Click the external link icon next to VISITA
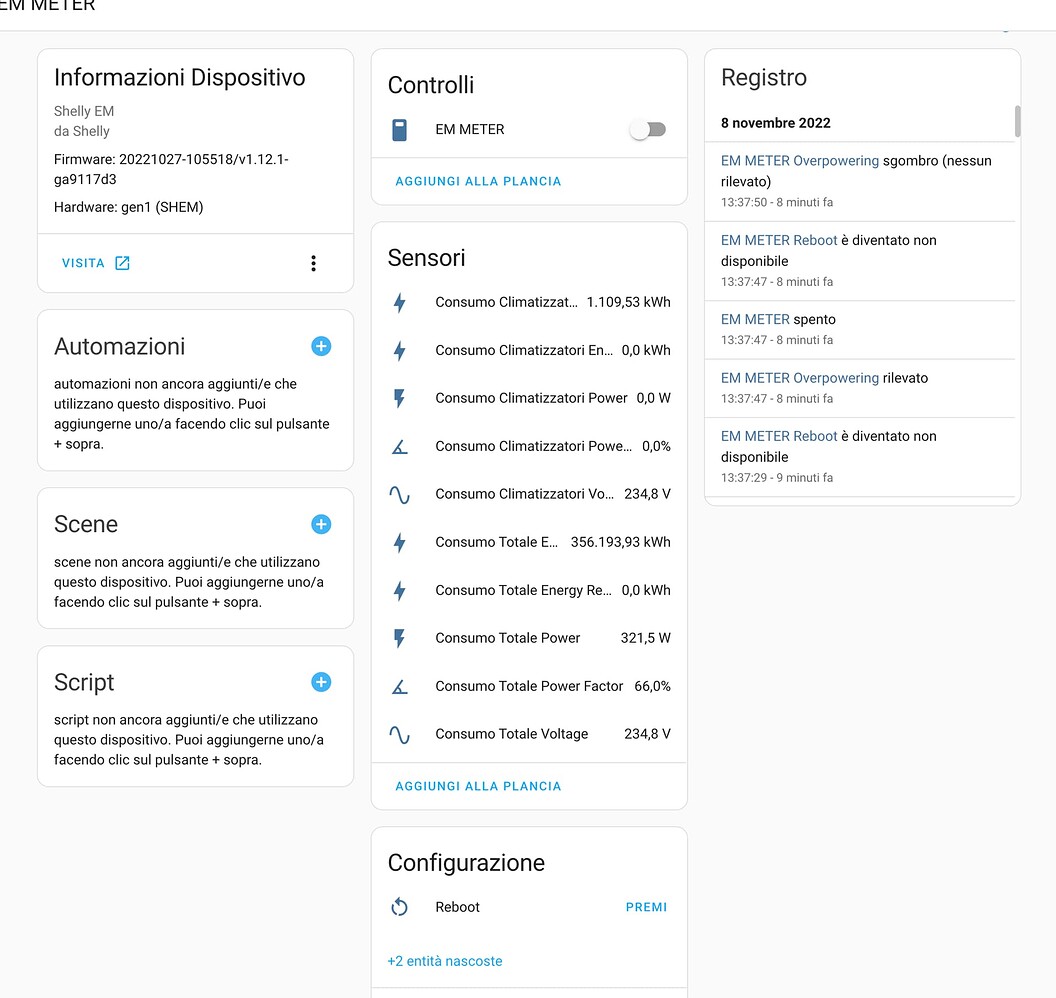Viewport: 1056px width, 998px height. tap(122, 263)
